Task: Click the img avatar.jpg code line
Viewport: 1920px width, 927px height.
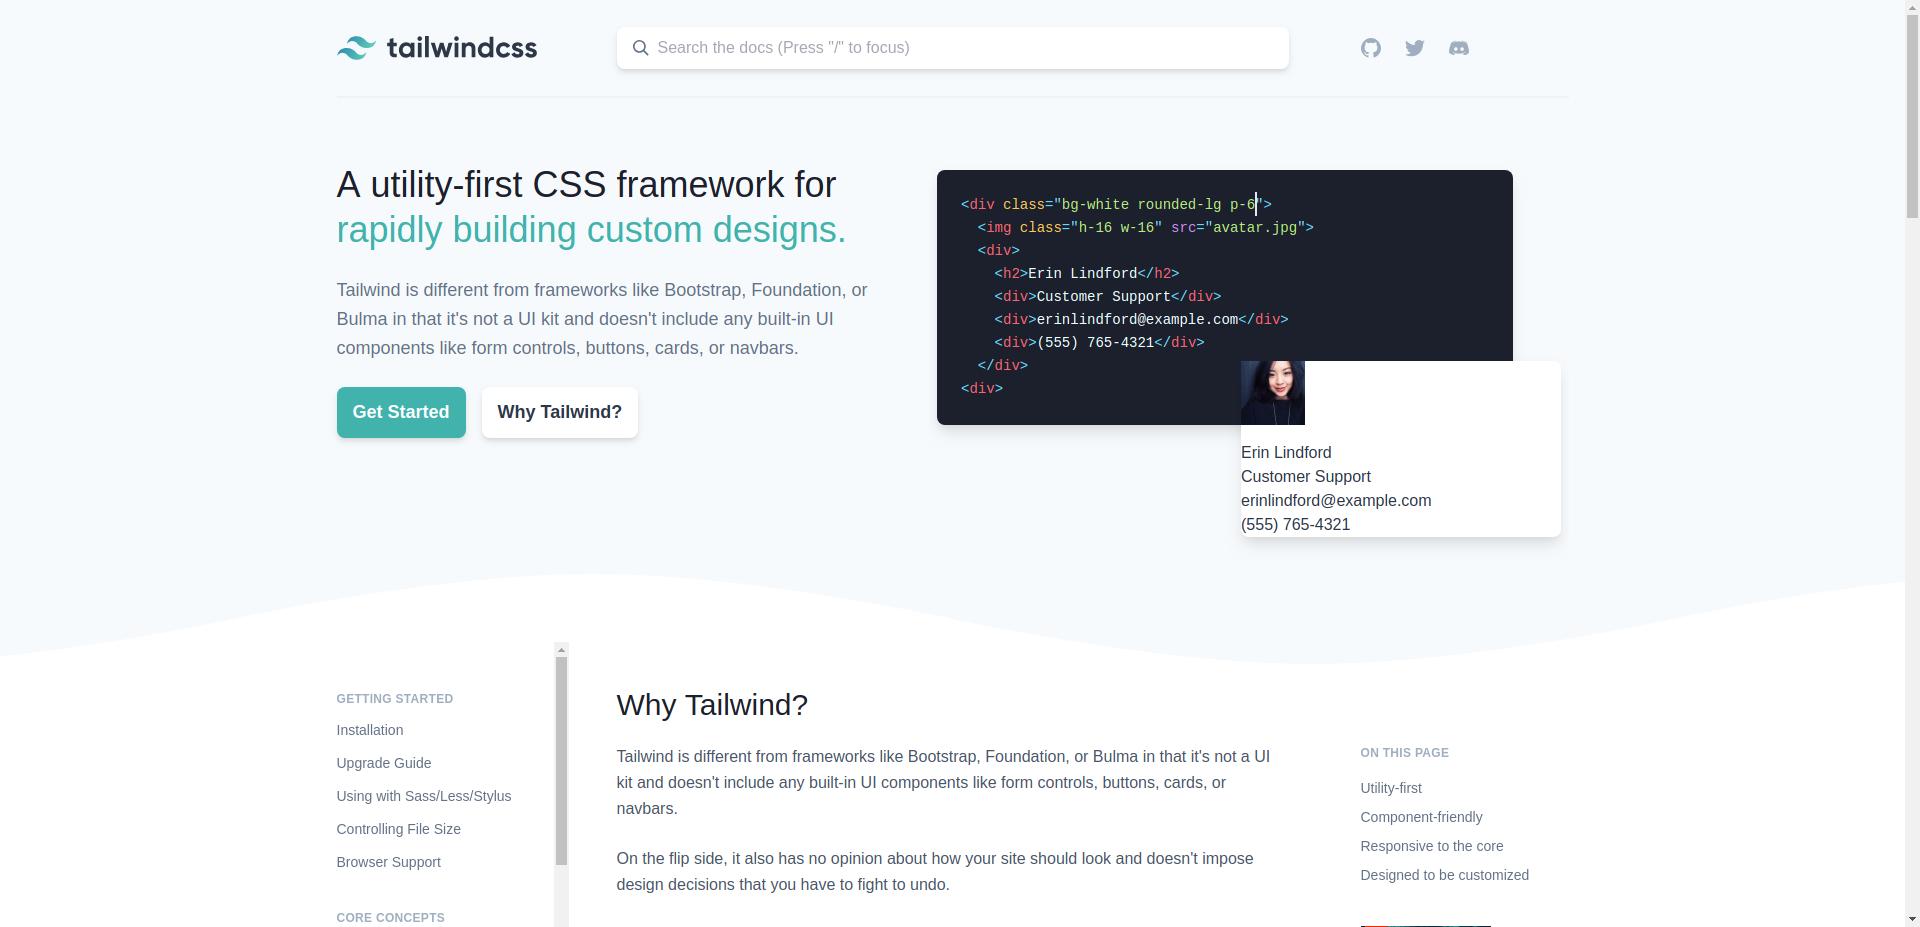Action: [1146, 228]
